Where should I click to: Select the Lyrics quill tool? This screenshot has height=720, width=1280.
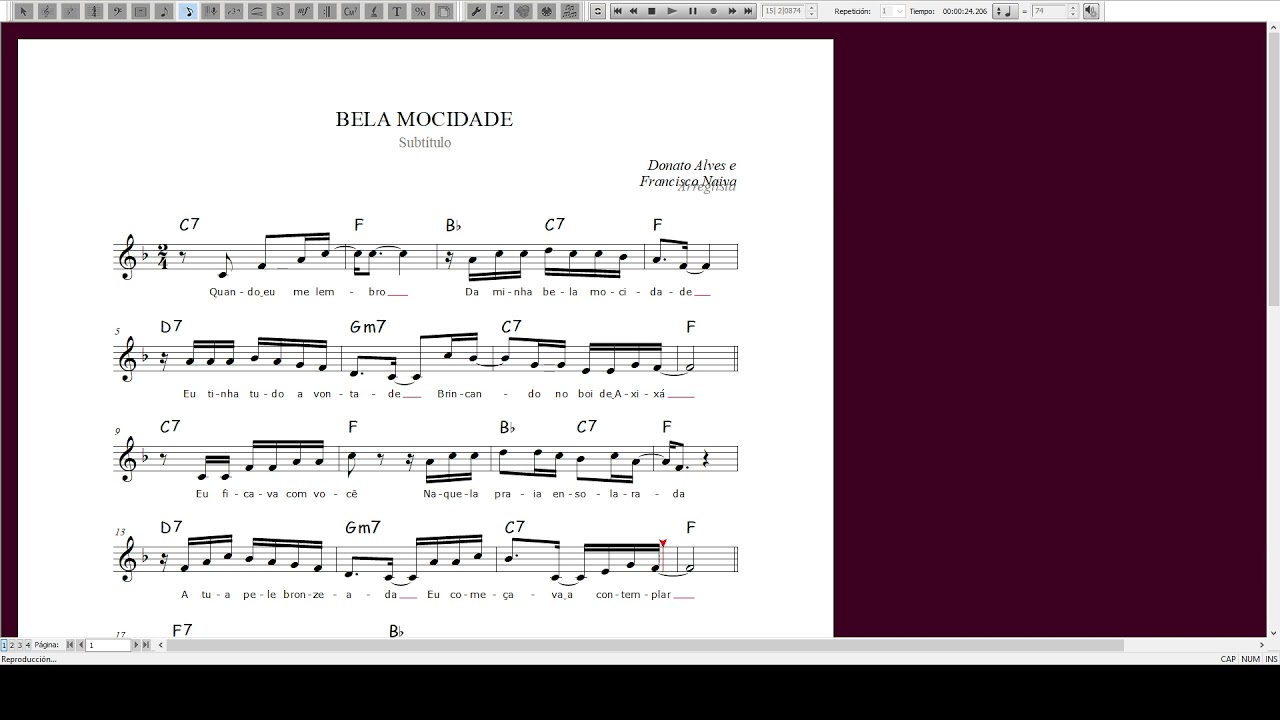coord(374,11)
